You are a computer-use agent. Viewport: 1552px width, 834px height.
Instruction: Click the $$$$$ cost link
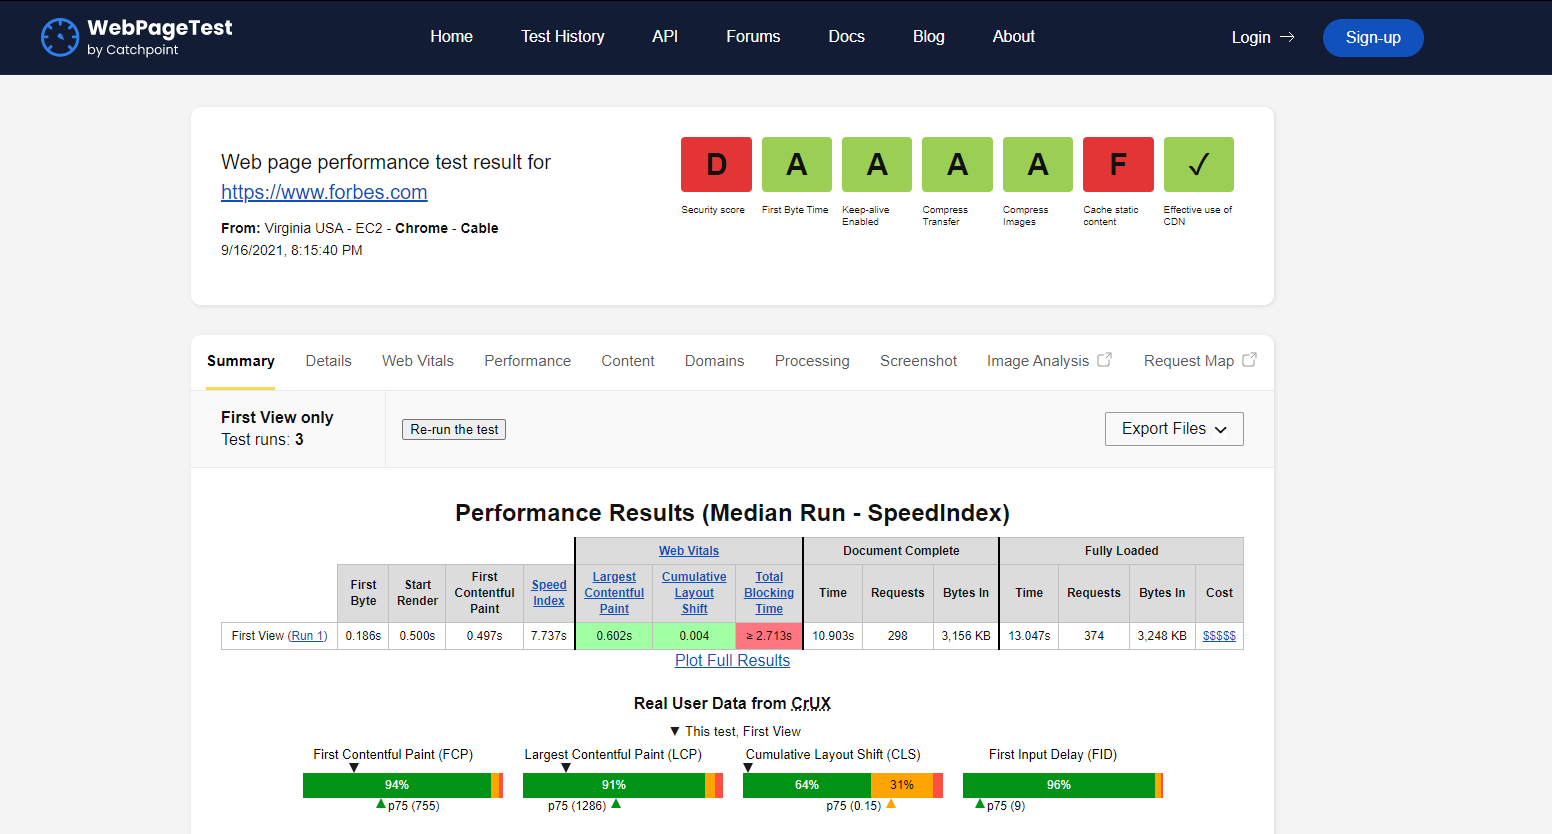(x=1219, y=636)
